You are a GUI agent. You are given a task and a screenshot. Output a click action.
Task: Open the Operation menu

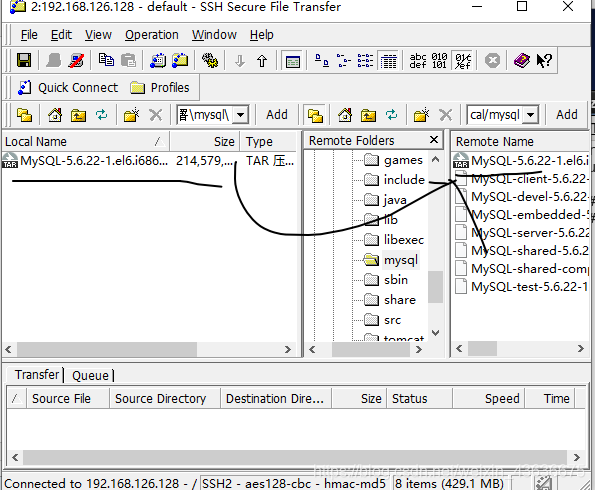(x=152, y=35)
